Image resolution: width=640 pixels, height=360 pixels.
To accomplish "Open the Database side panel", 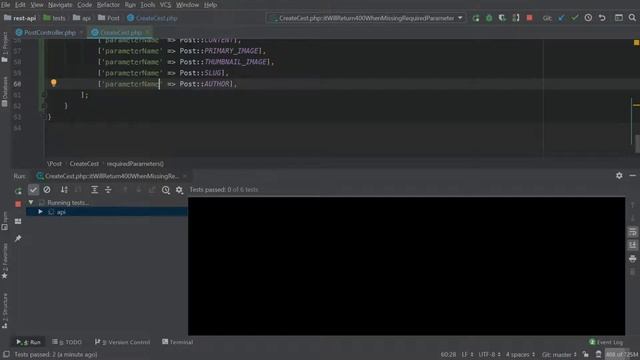I will [x=4, y=91].
